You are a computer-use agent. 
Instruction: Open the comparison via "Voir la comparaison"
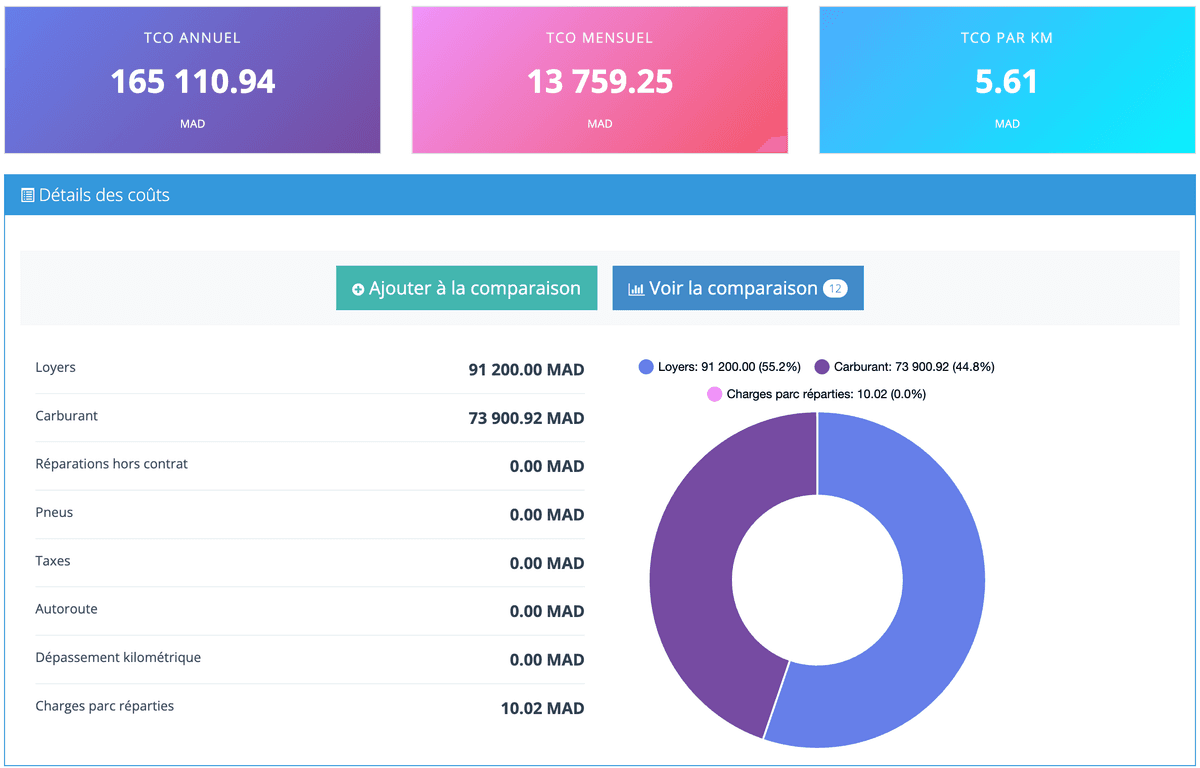coord(737,287)
